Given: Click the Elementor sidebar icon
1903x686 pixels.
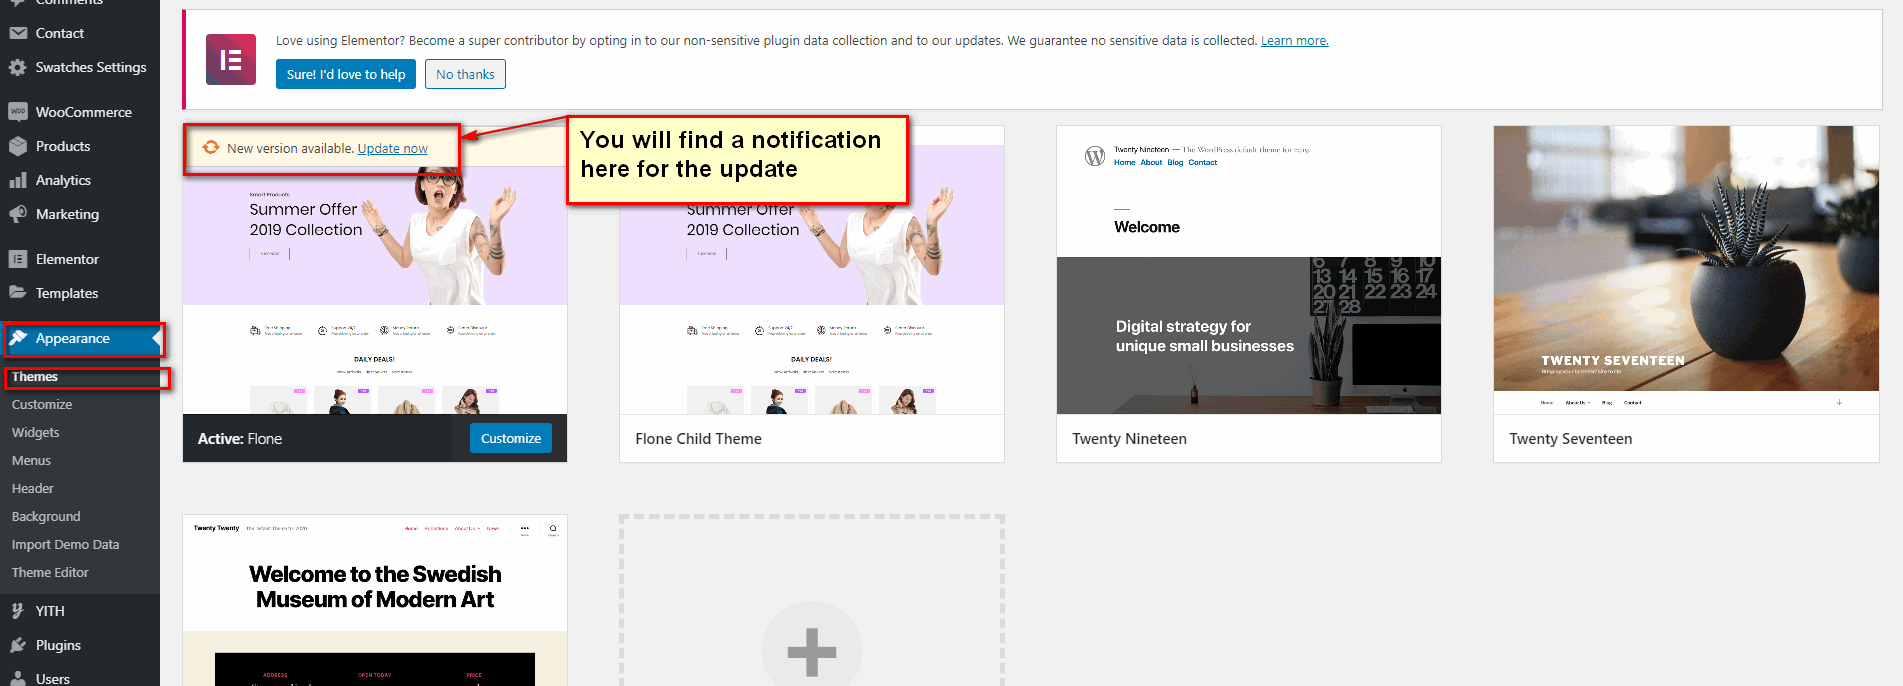Looking at the screenshot, I should [x=18, y=259].
